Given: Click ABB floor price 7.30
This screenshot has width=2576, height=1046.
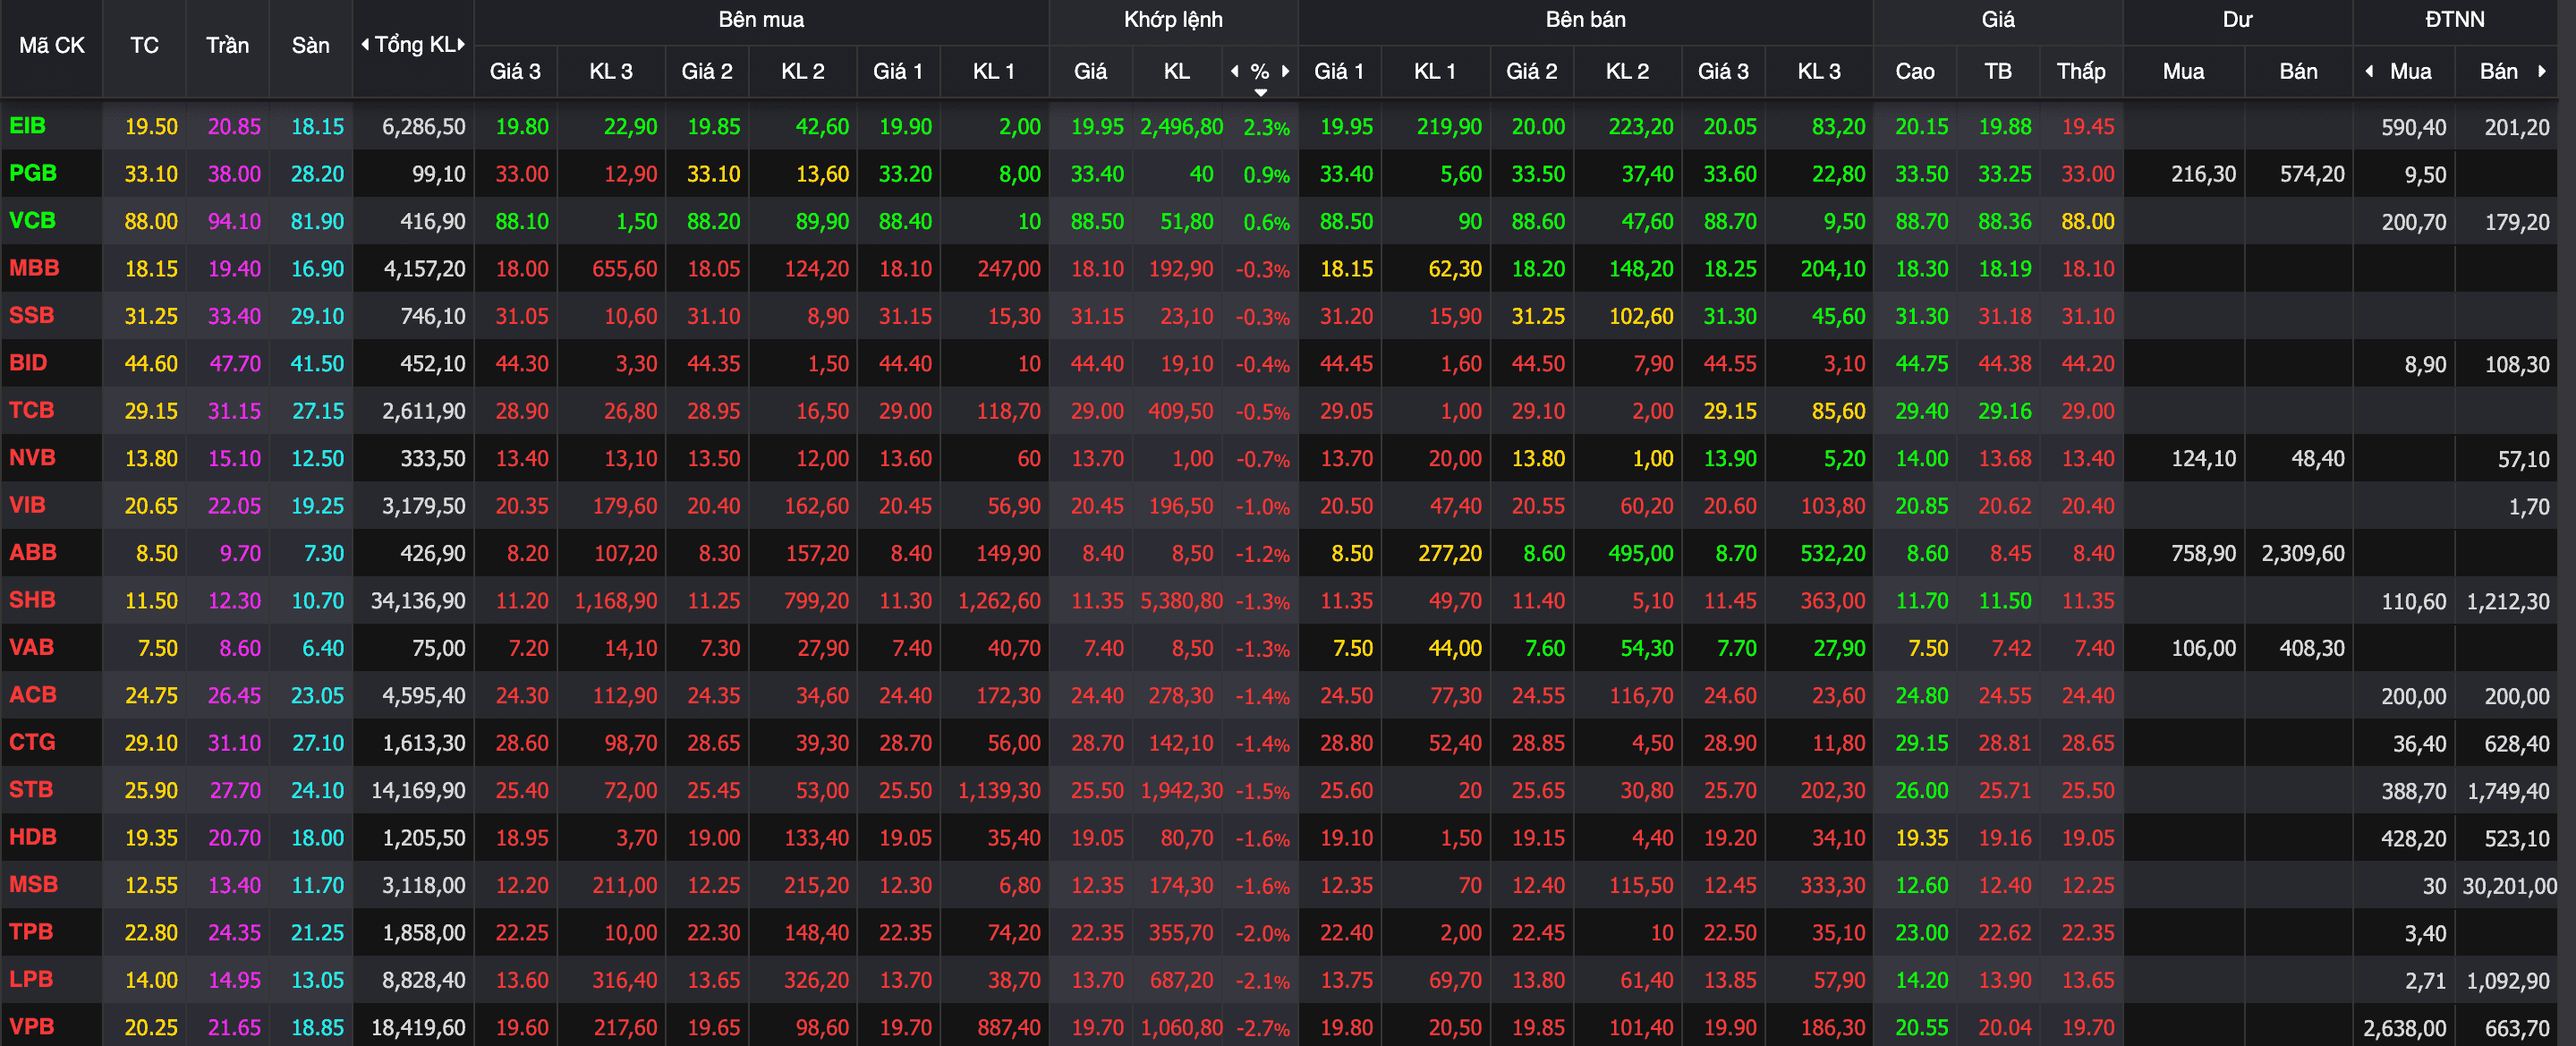Looking at the screenshot, I should 323,554.
